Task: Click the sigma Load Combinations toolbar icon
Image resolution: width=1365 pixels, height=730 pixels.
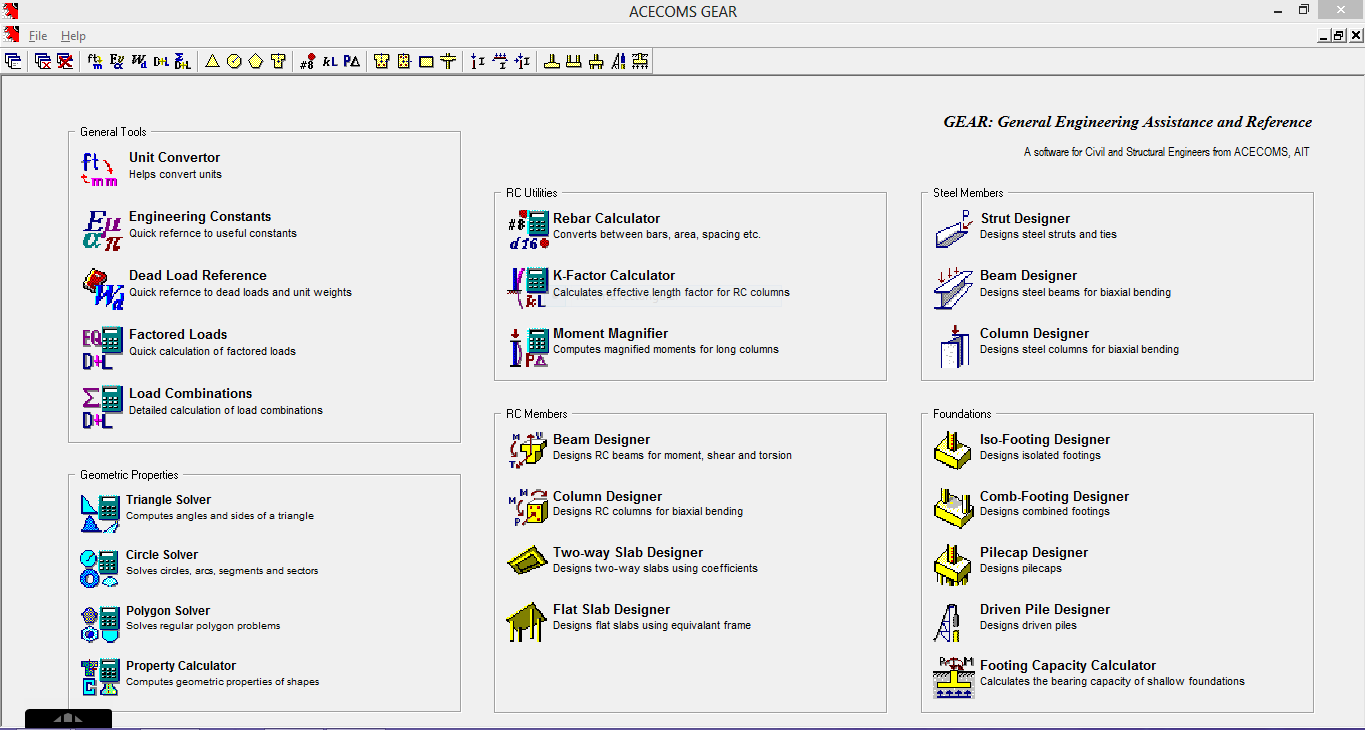Action: 182,61
